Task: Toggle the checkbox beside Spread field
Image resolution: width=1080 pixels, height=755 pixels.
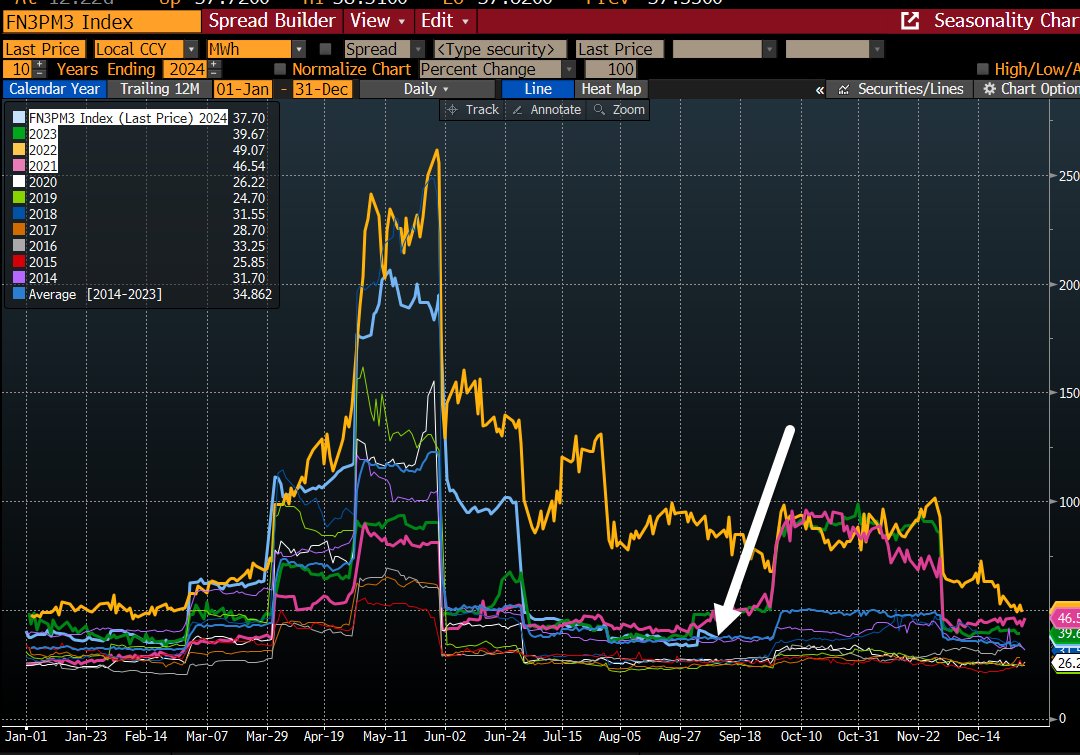Action: (x=325, y=49)
